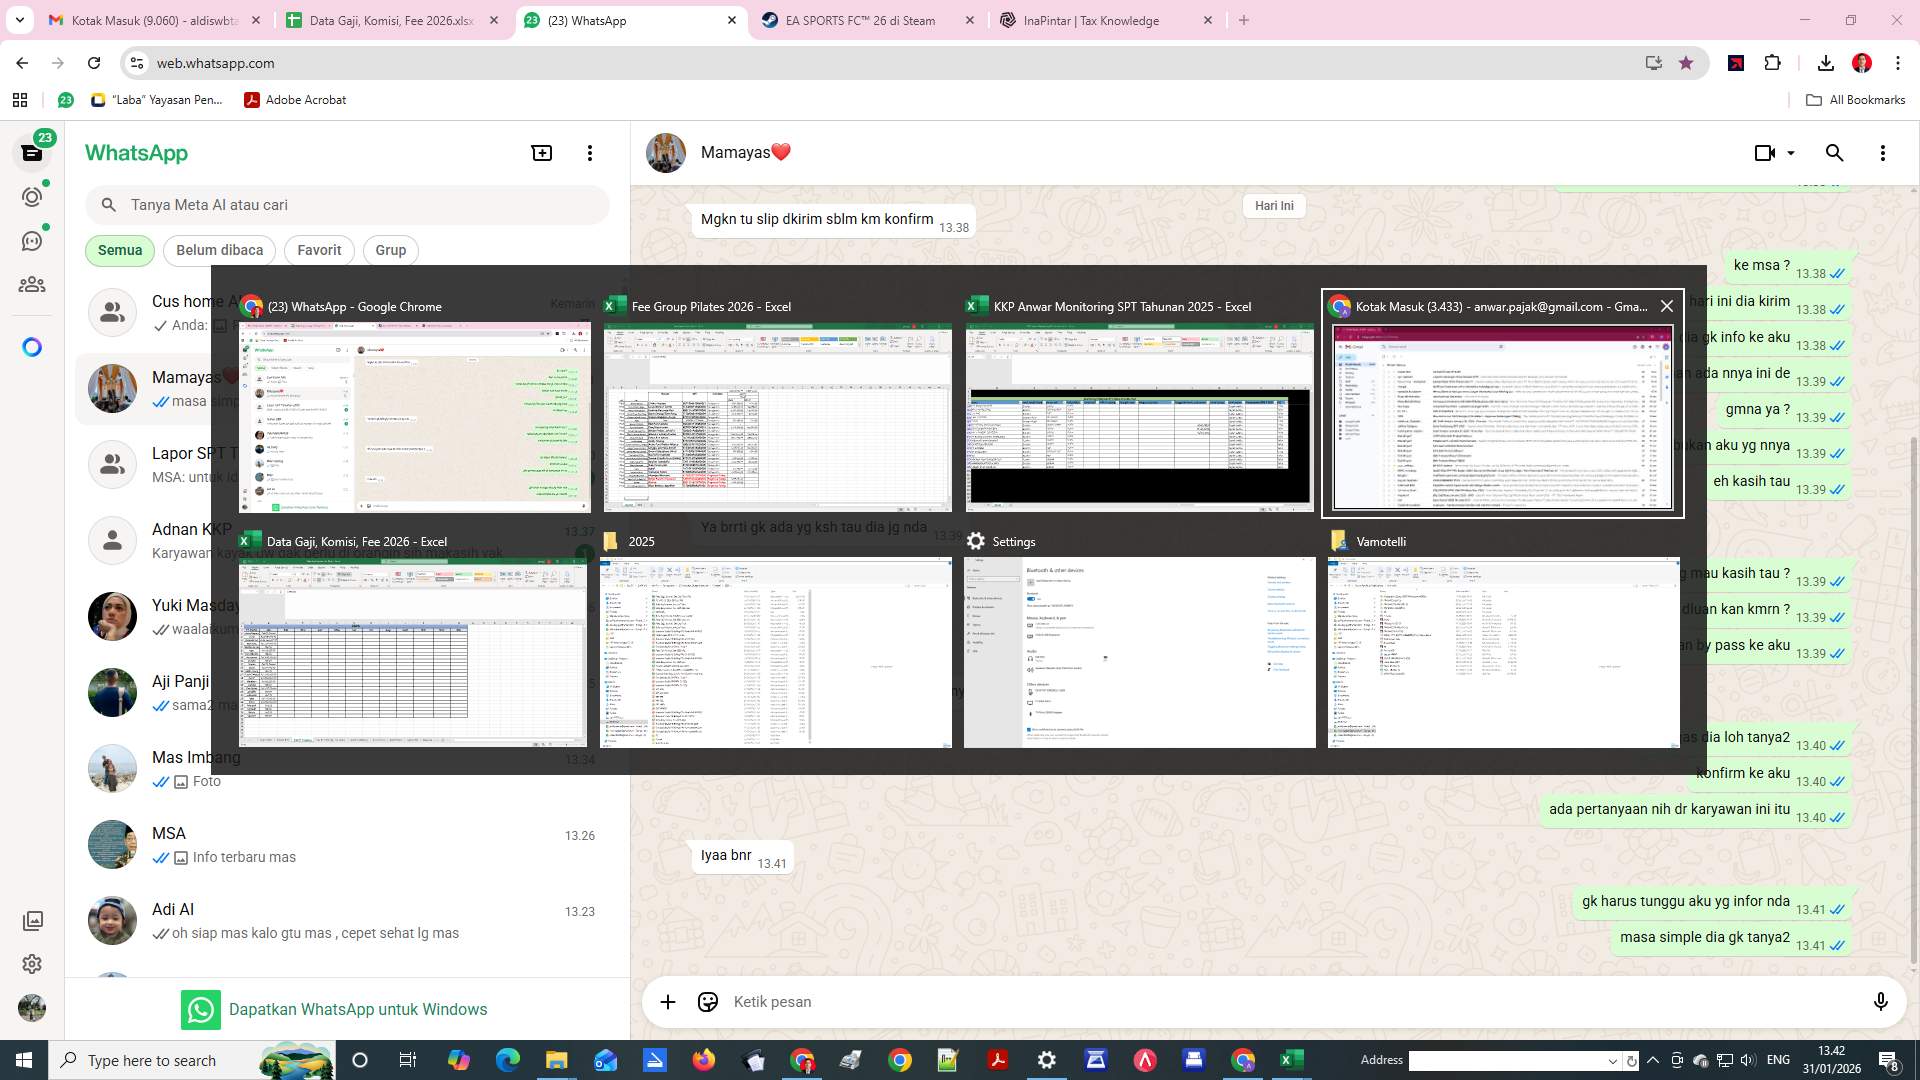Click the attach plus icon near the message box
1920x1080 pixels.
click(x=668, y=1001)
